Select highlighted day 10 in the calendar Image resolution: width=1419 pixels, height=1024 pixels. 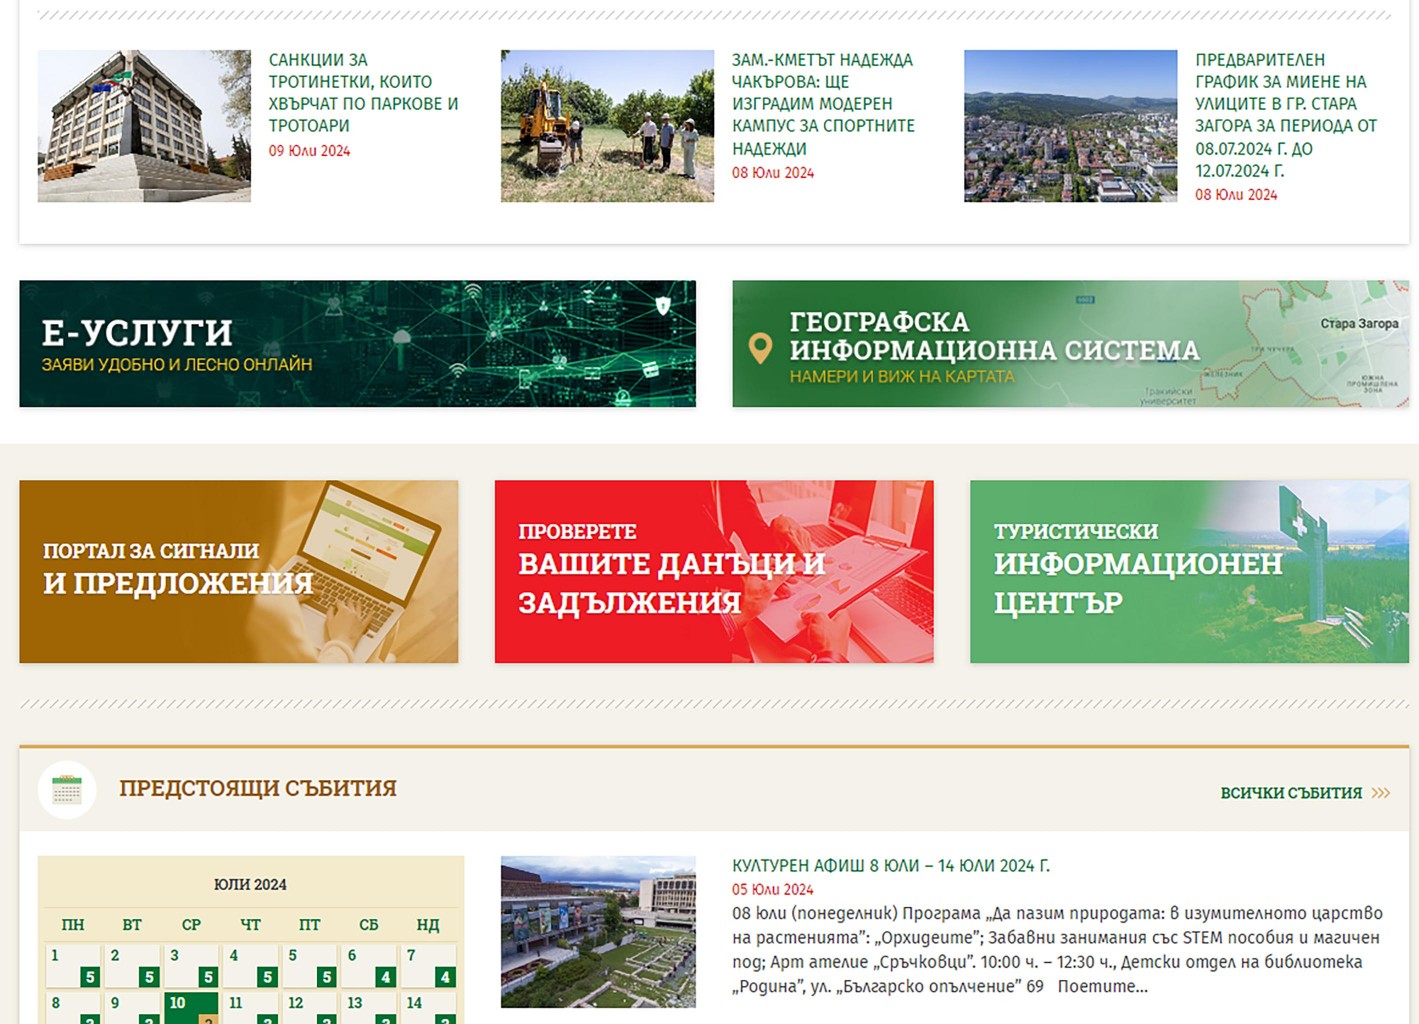190,1005
